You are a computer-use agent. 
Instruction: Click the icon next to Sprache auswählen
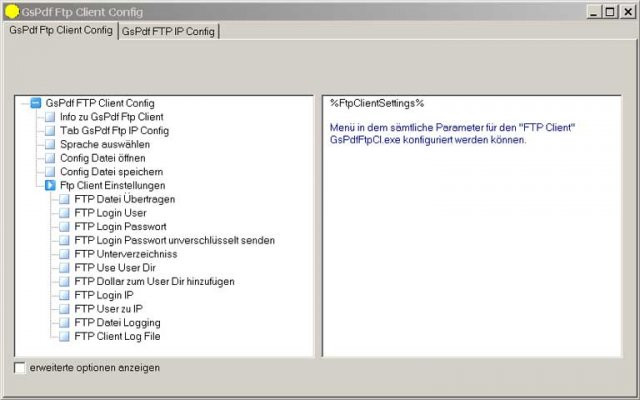[x=50, y=144]
